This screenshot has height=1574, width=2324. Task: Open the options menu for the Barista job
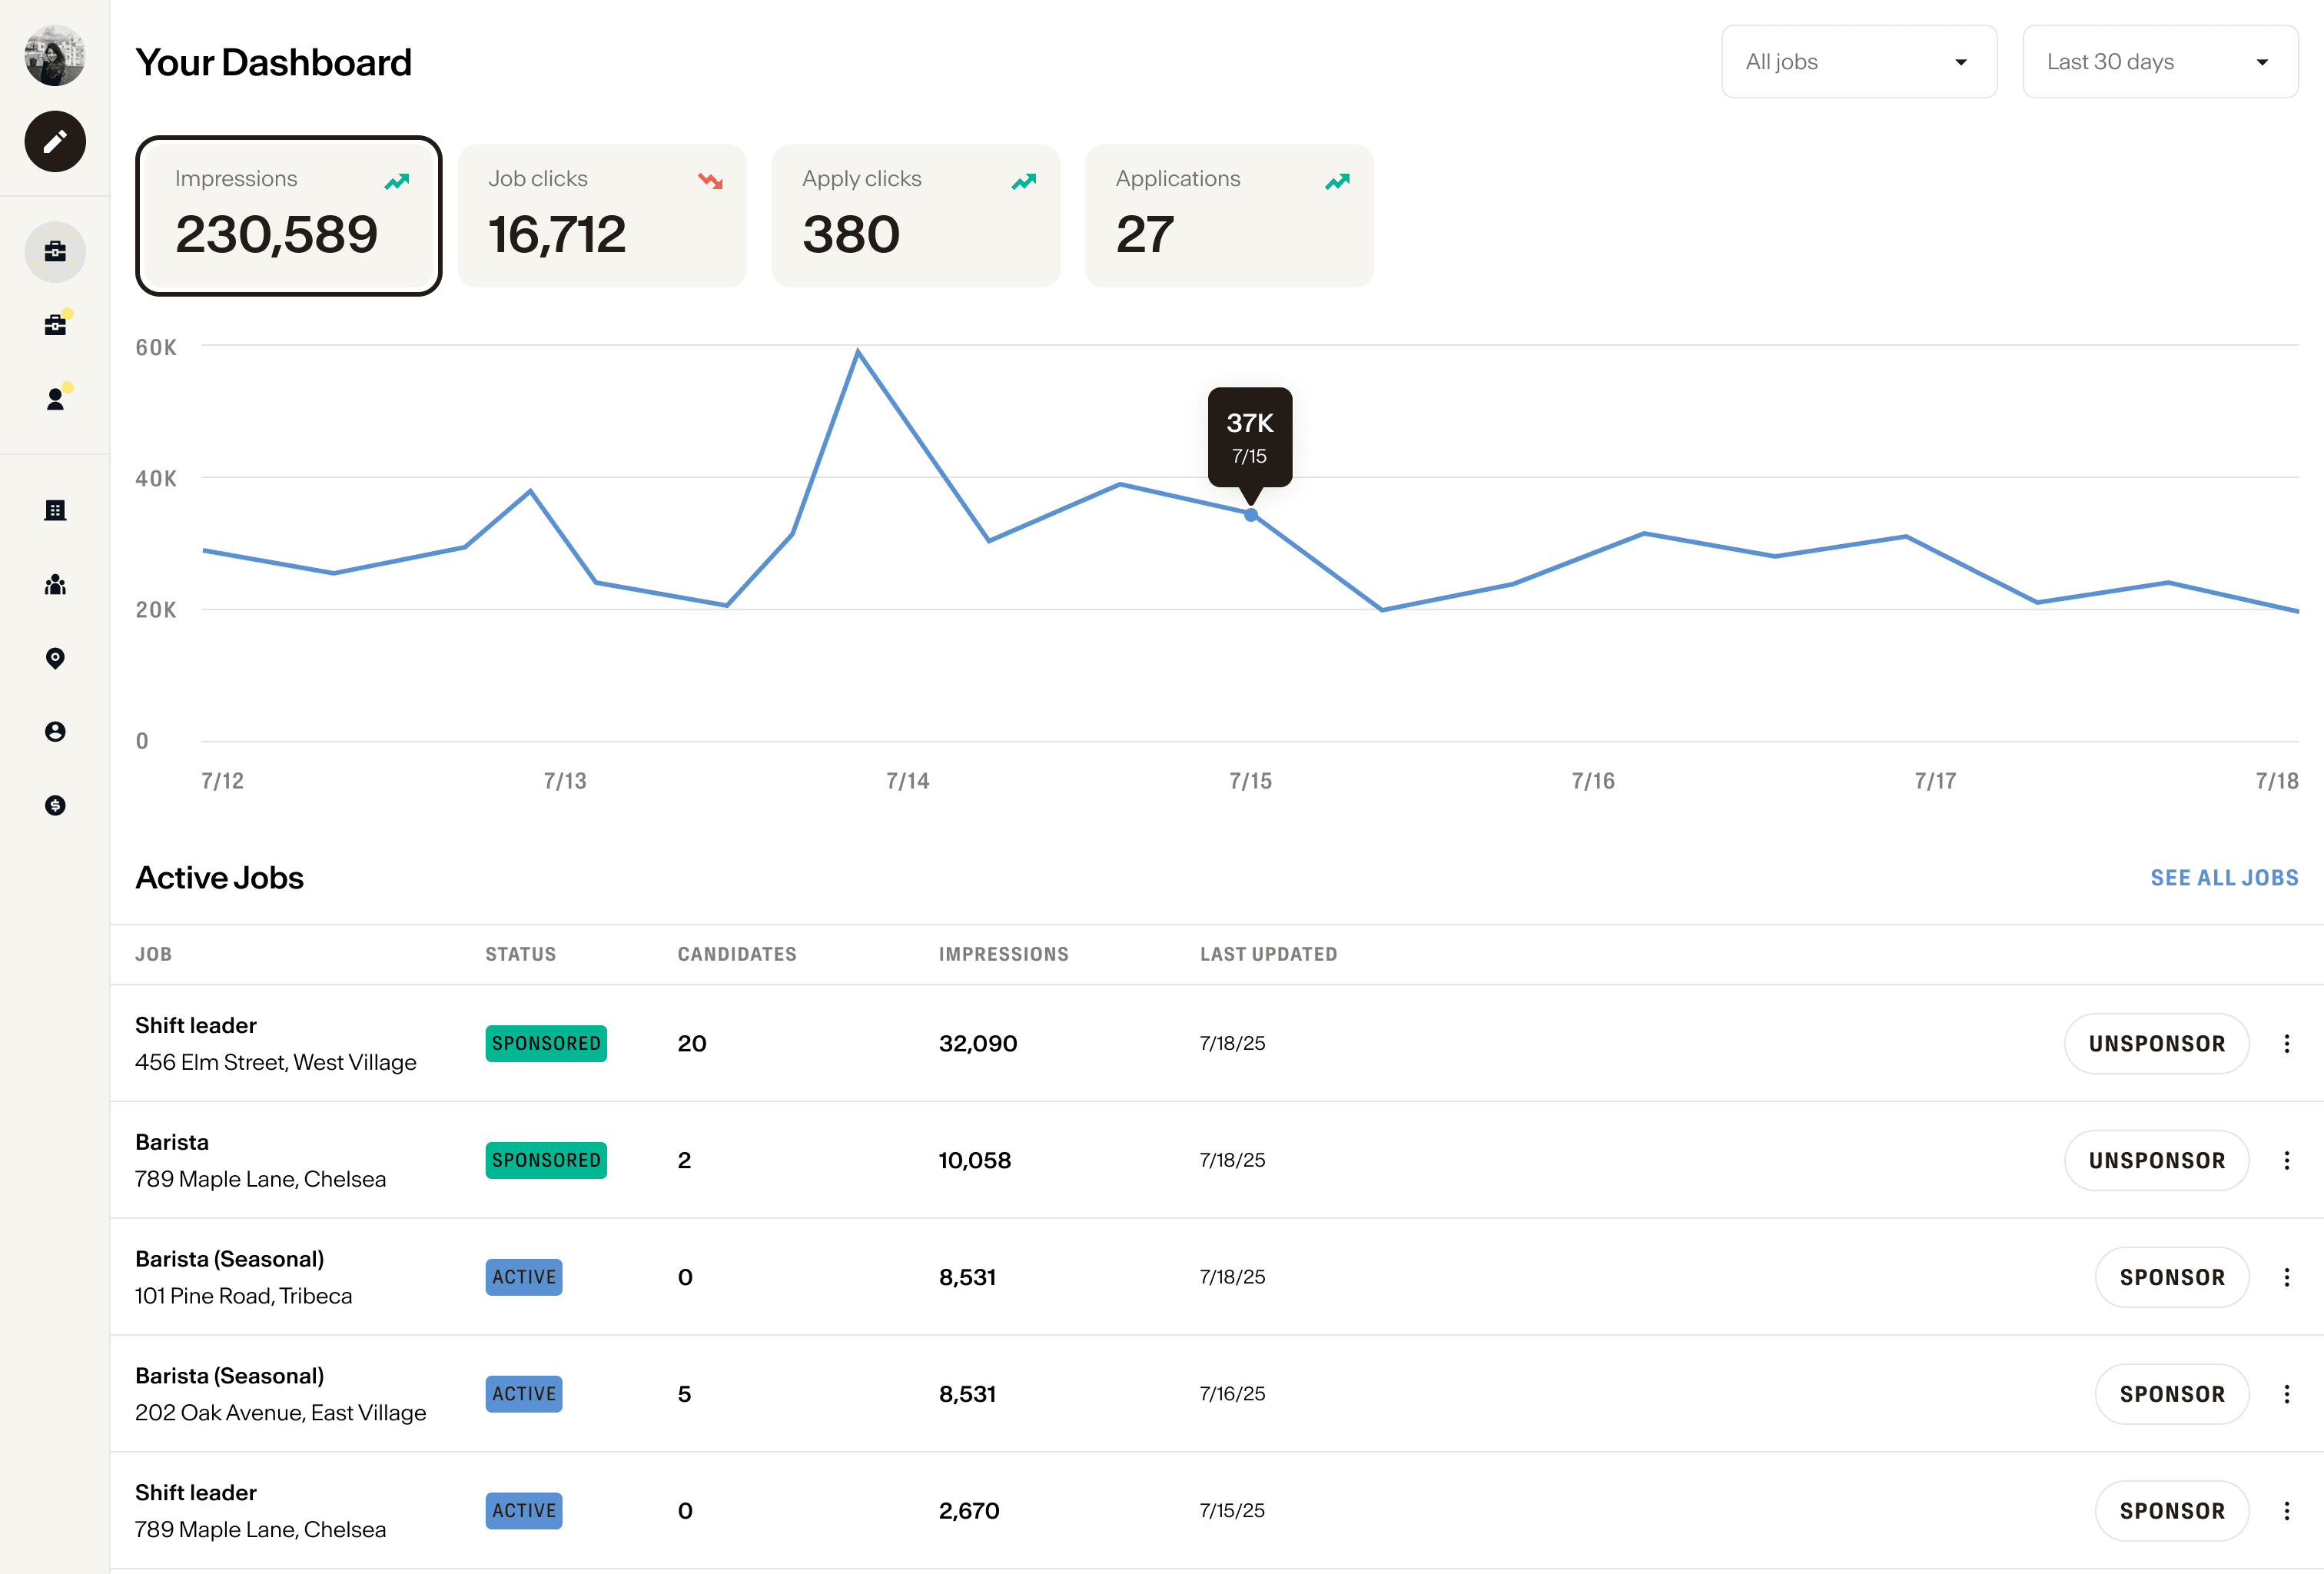[2287, 1160]
